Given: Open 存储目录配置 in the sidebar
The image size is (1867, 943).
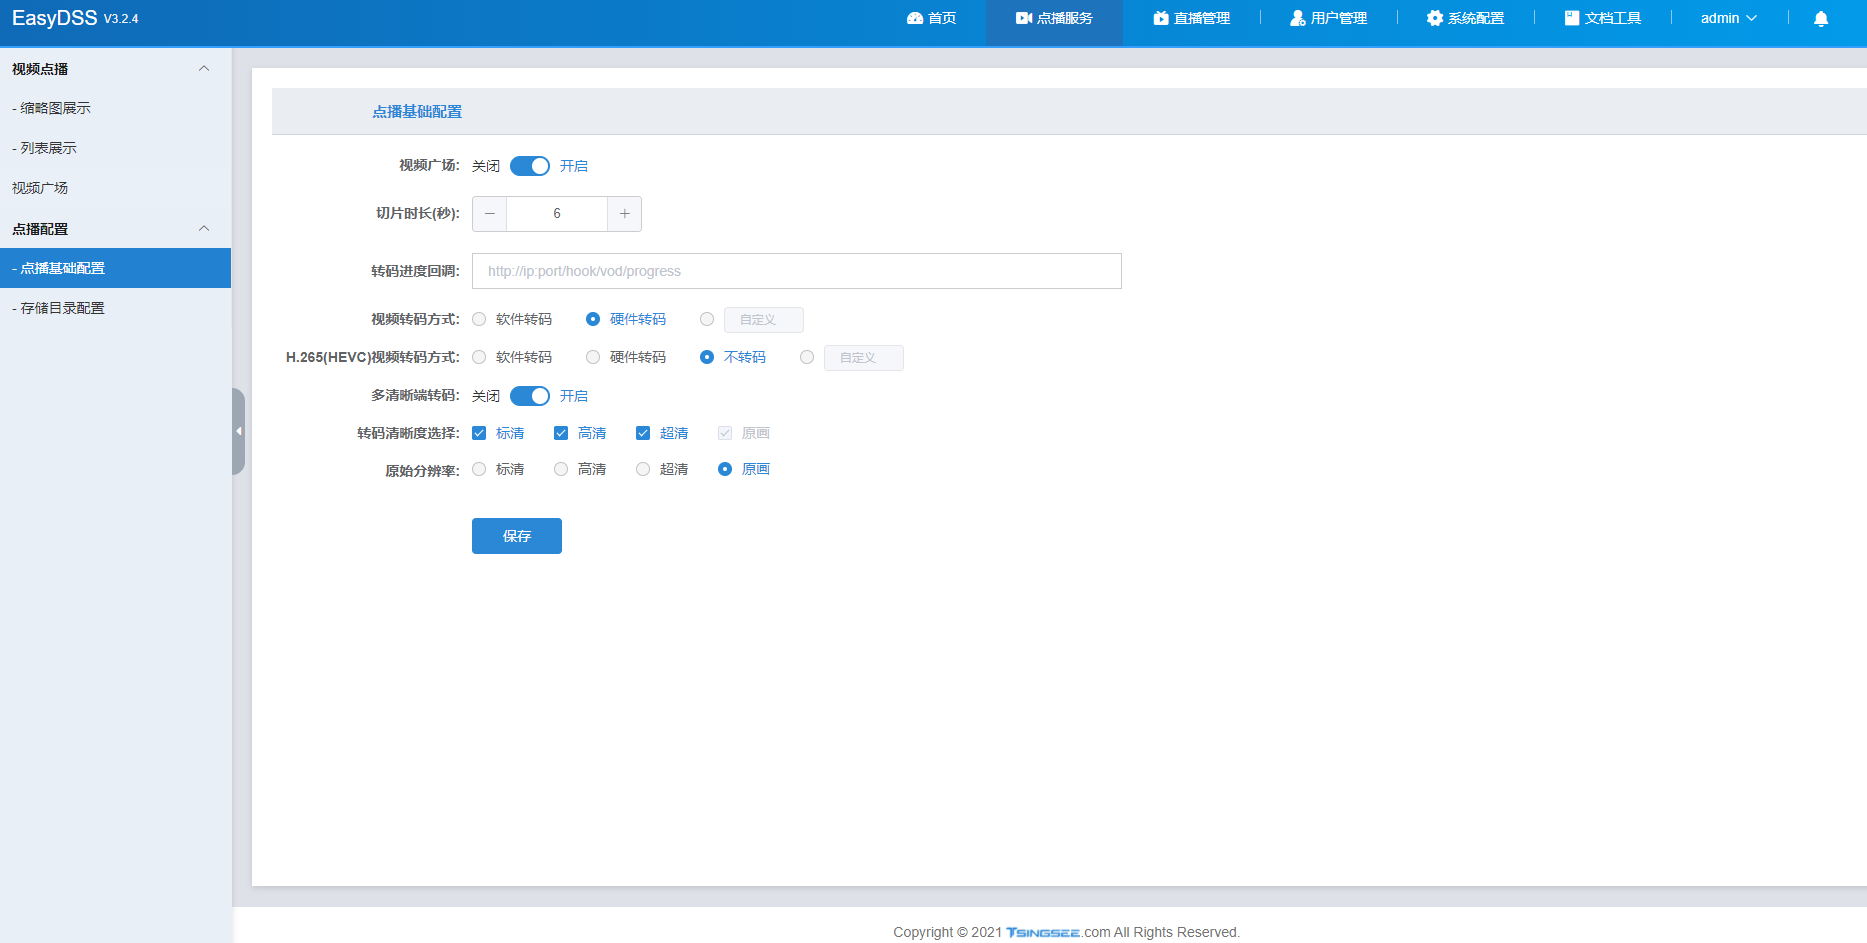Looking at the screenshot, I should pos(115,308).
